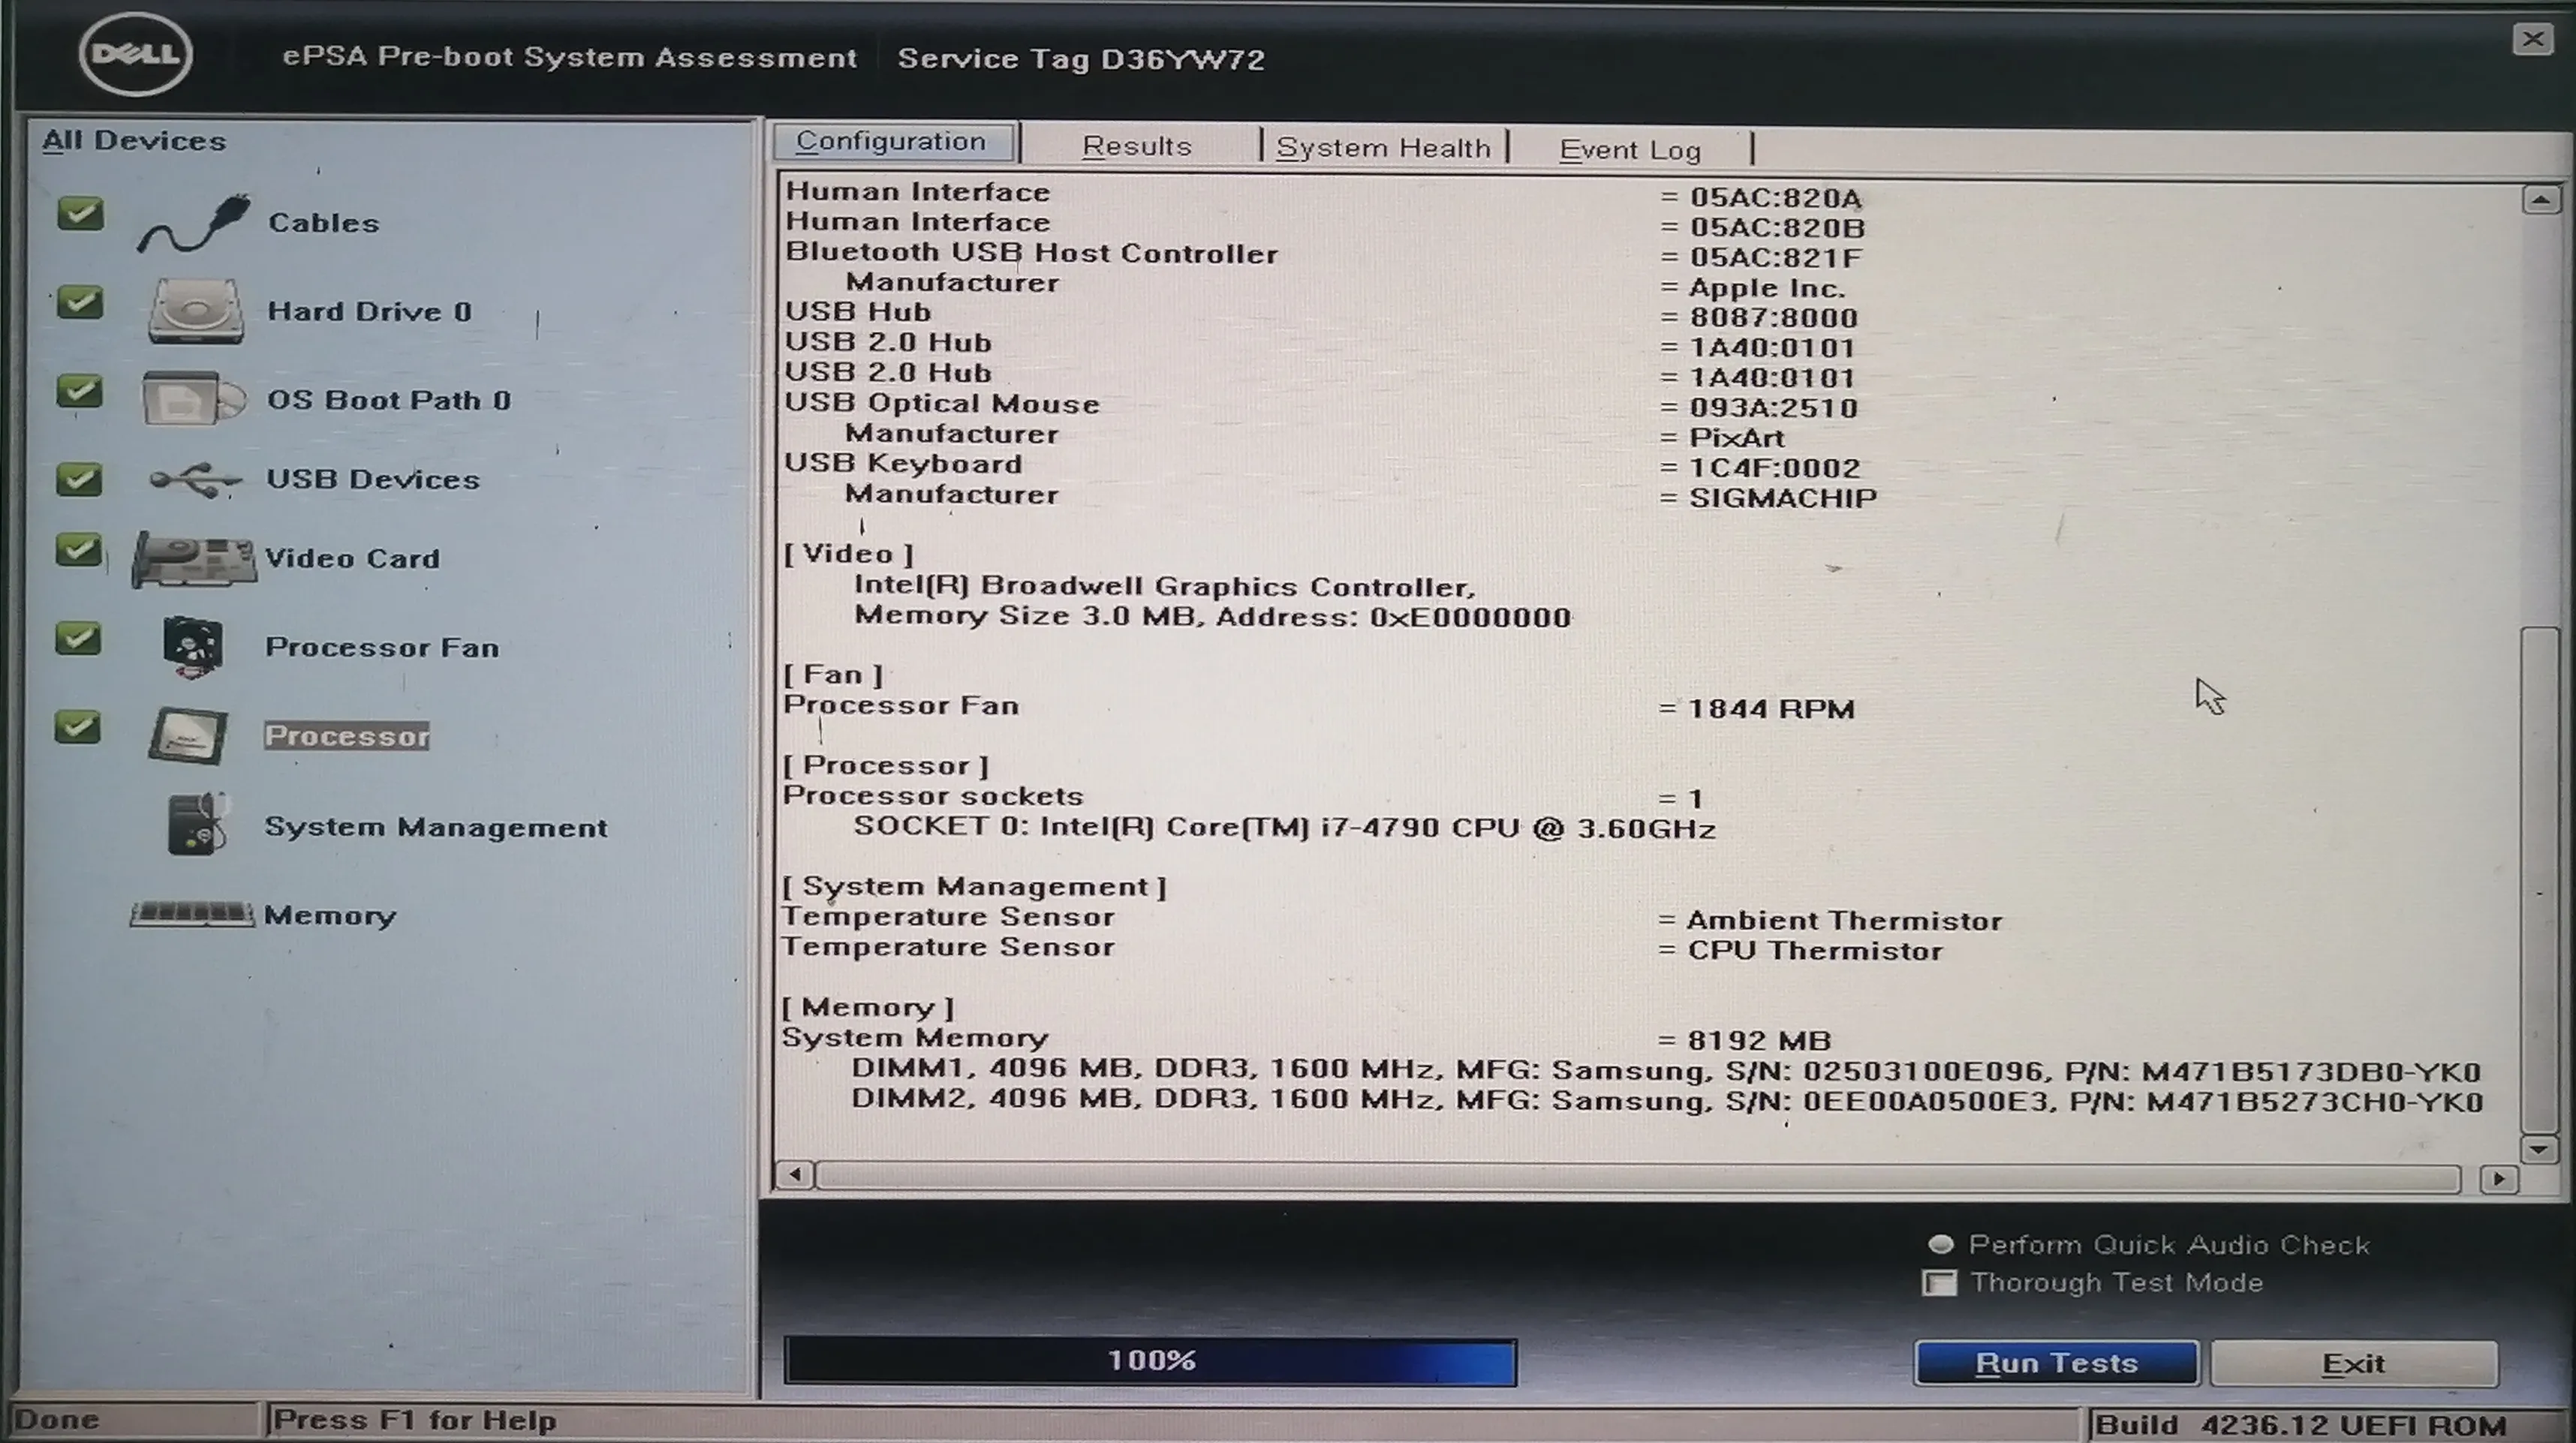Image resolution: width=2576 pixels, height=1443 pixels.
Task: Select Cables in device list
Action: click(324, 222)
